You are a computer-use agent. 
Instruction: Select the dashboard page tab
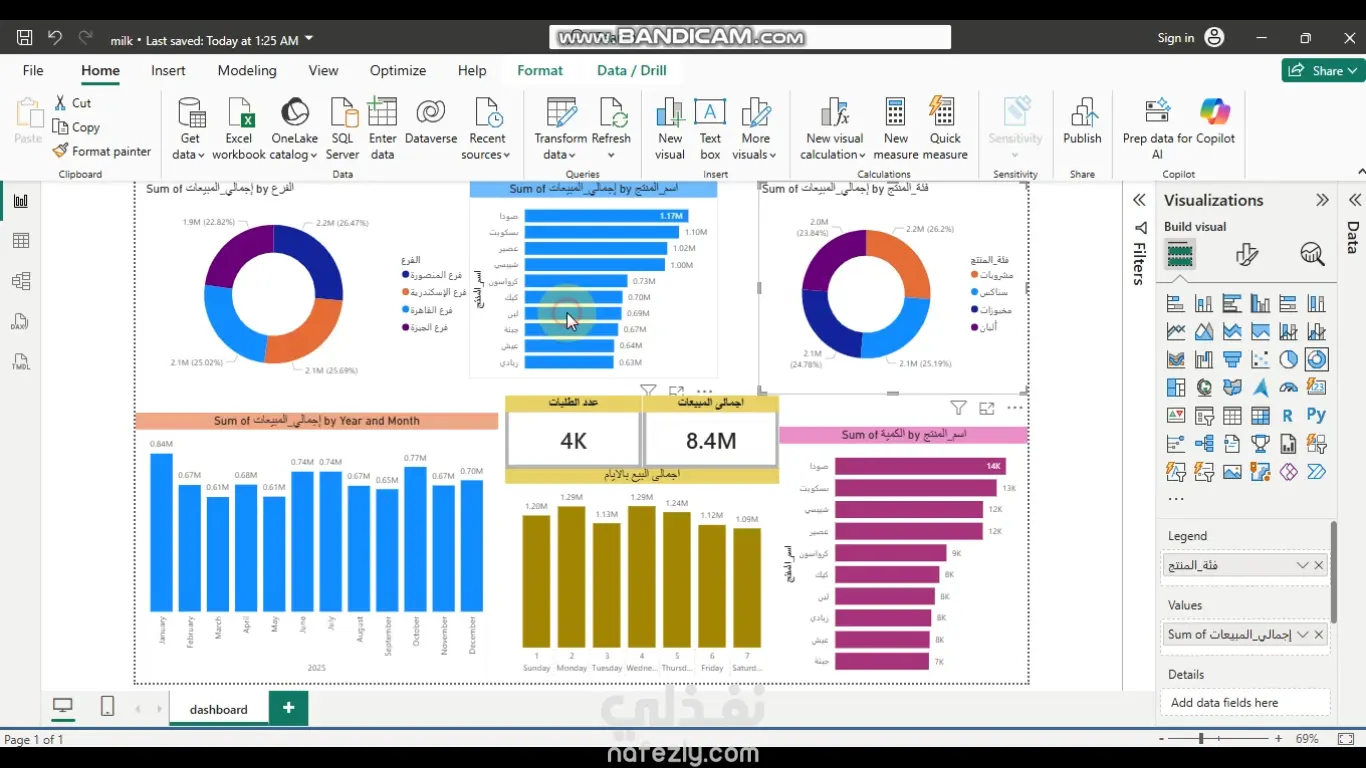click(x=218, y=709)
